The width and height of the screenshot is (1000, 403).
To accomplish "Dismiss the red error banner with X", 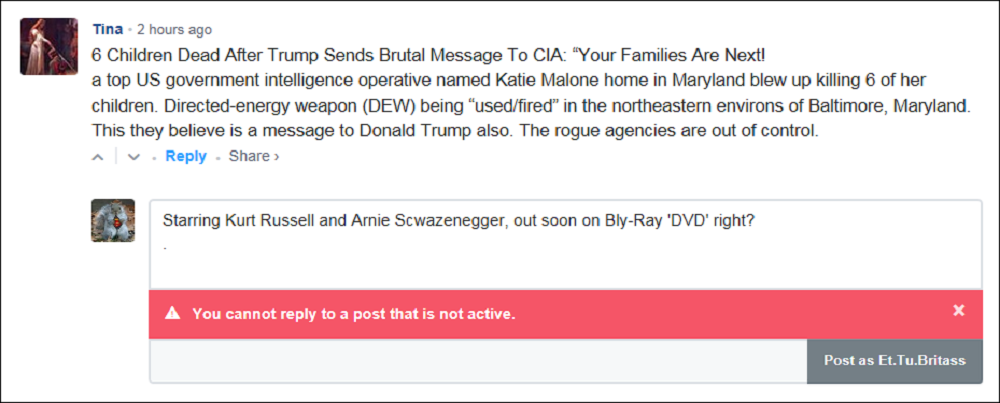I will 958,311.
